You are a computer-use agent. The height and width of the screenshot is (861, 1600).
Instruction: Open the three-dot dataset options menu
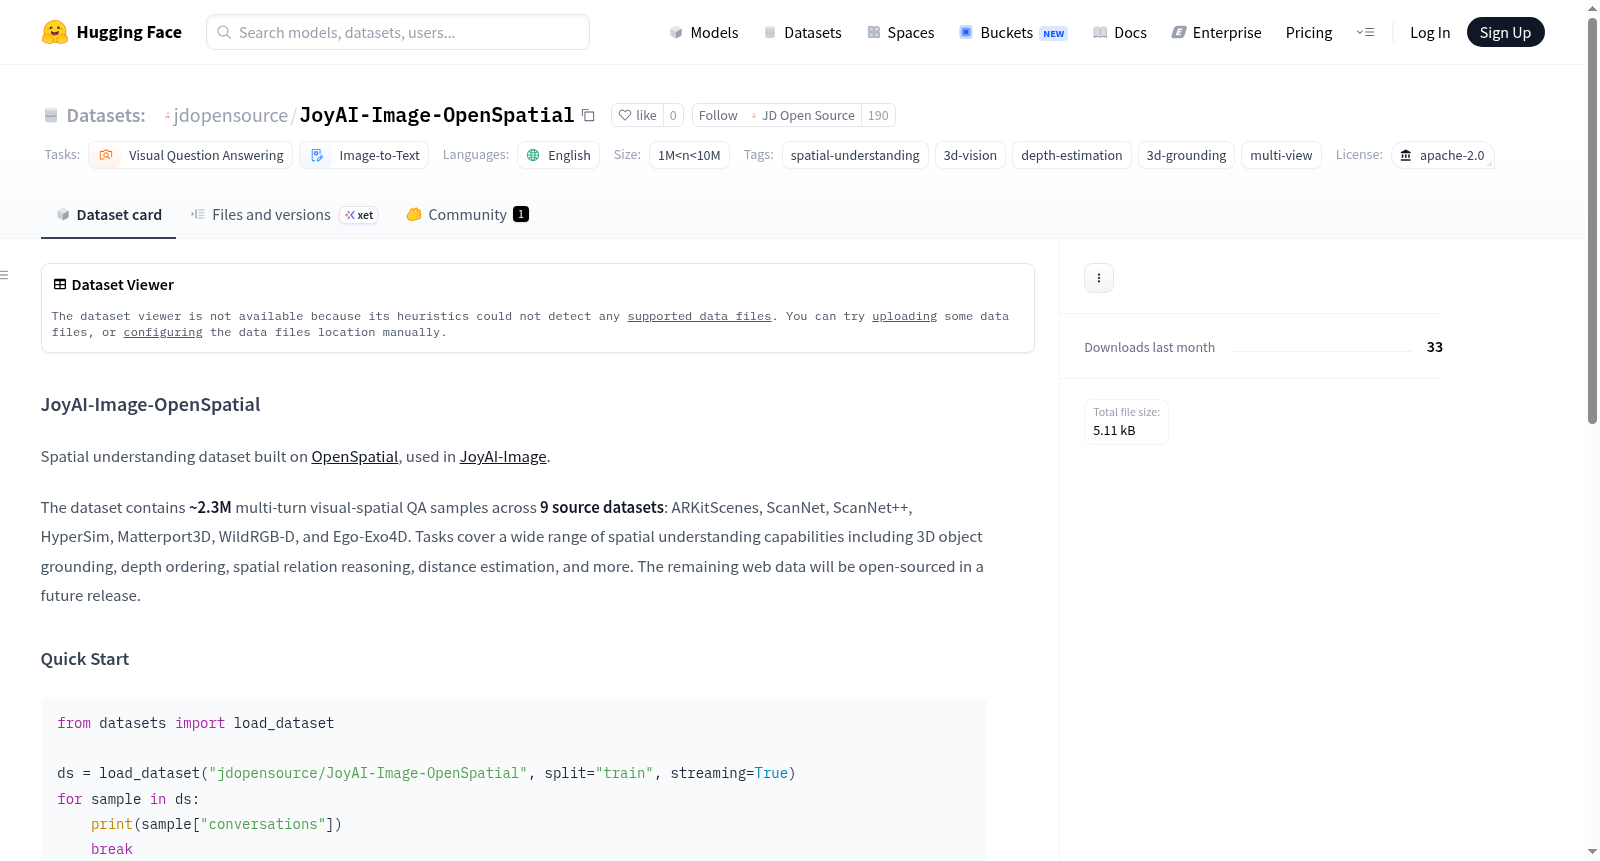pyautogui.click(x=1099, y=278)
